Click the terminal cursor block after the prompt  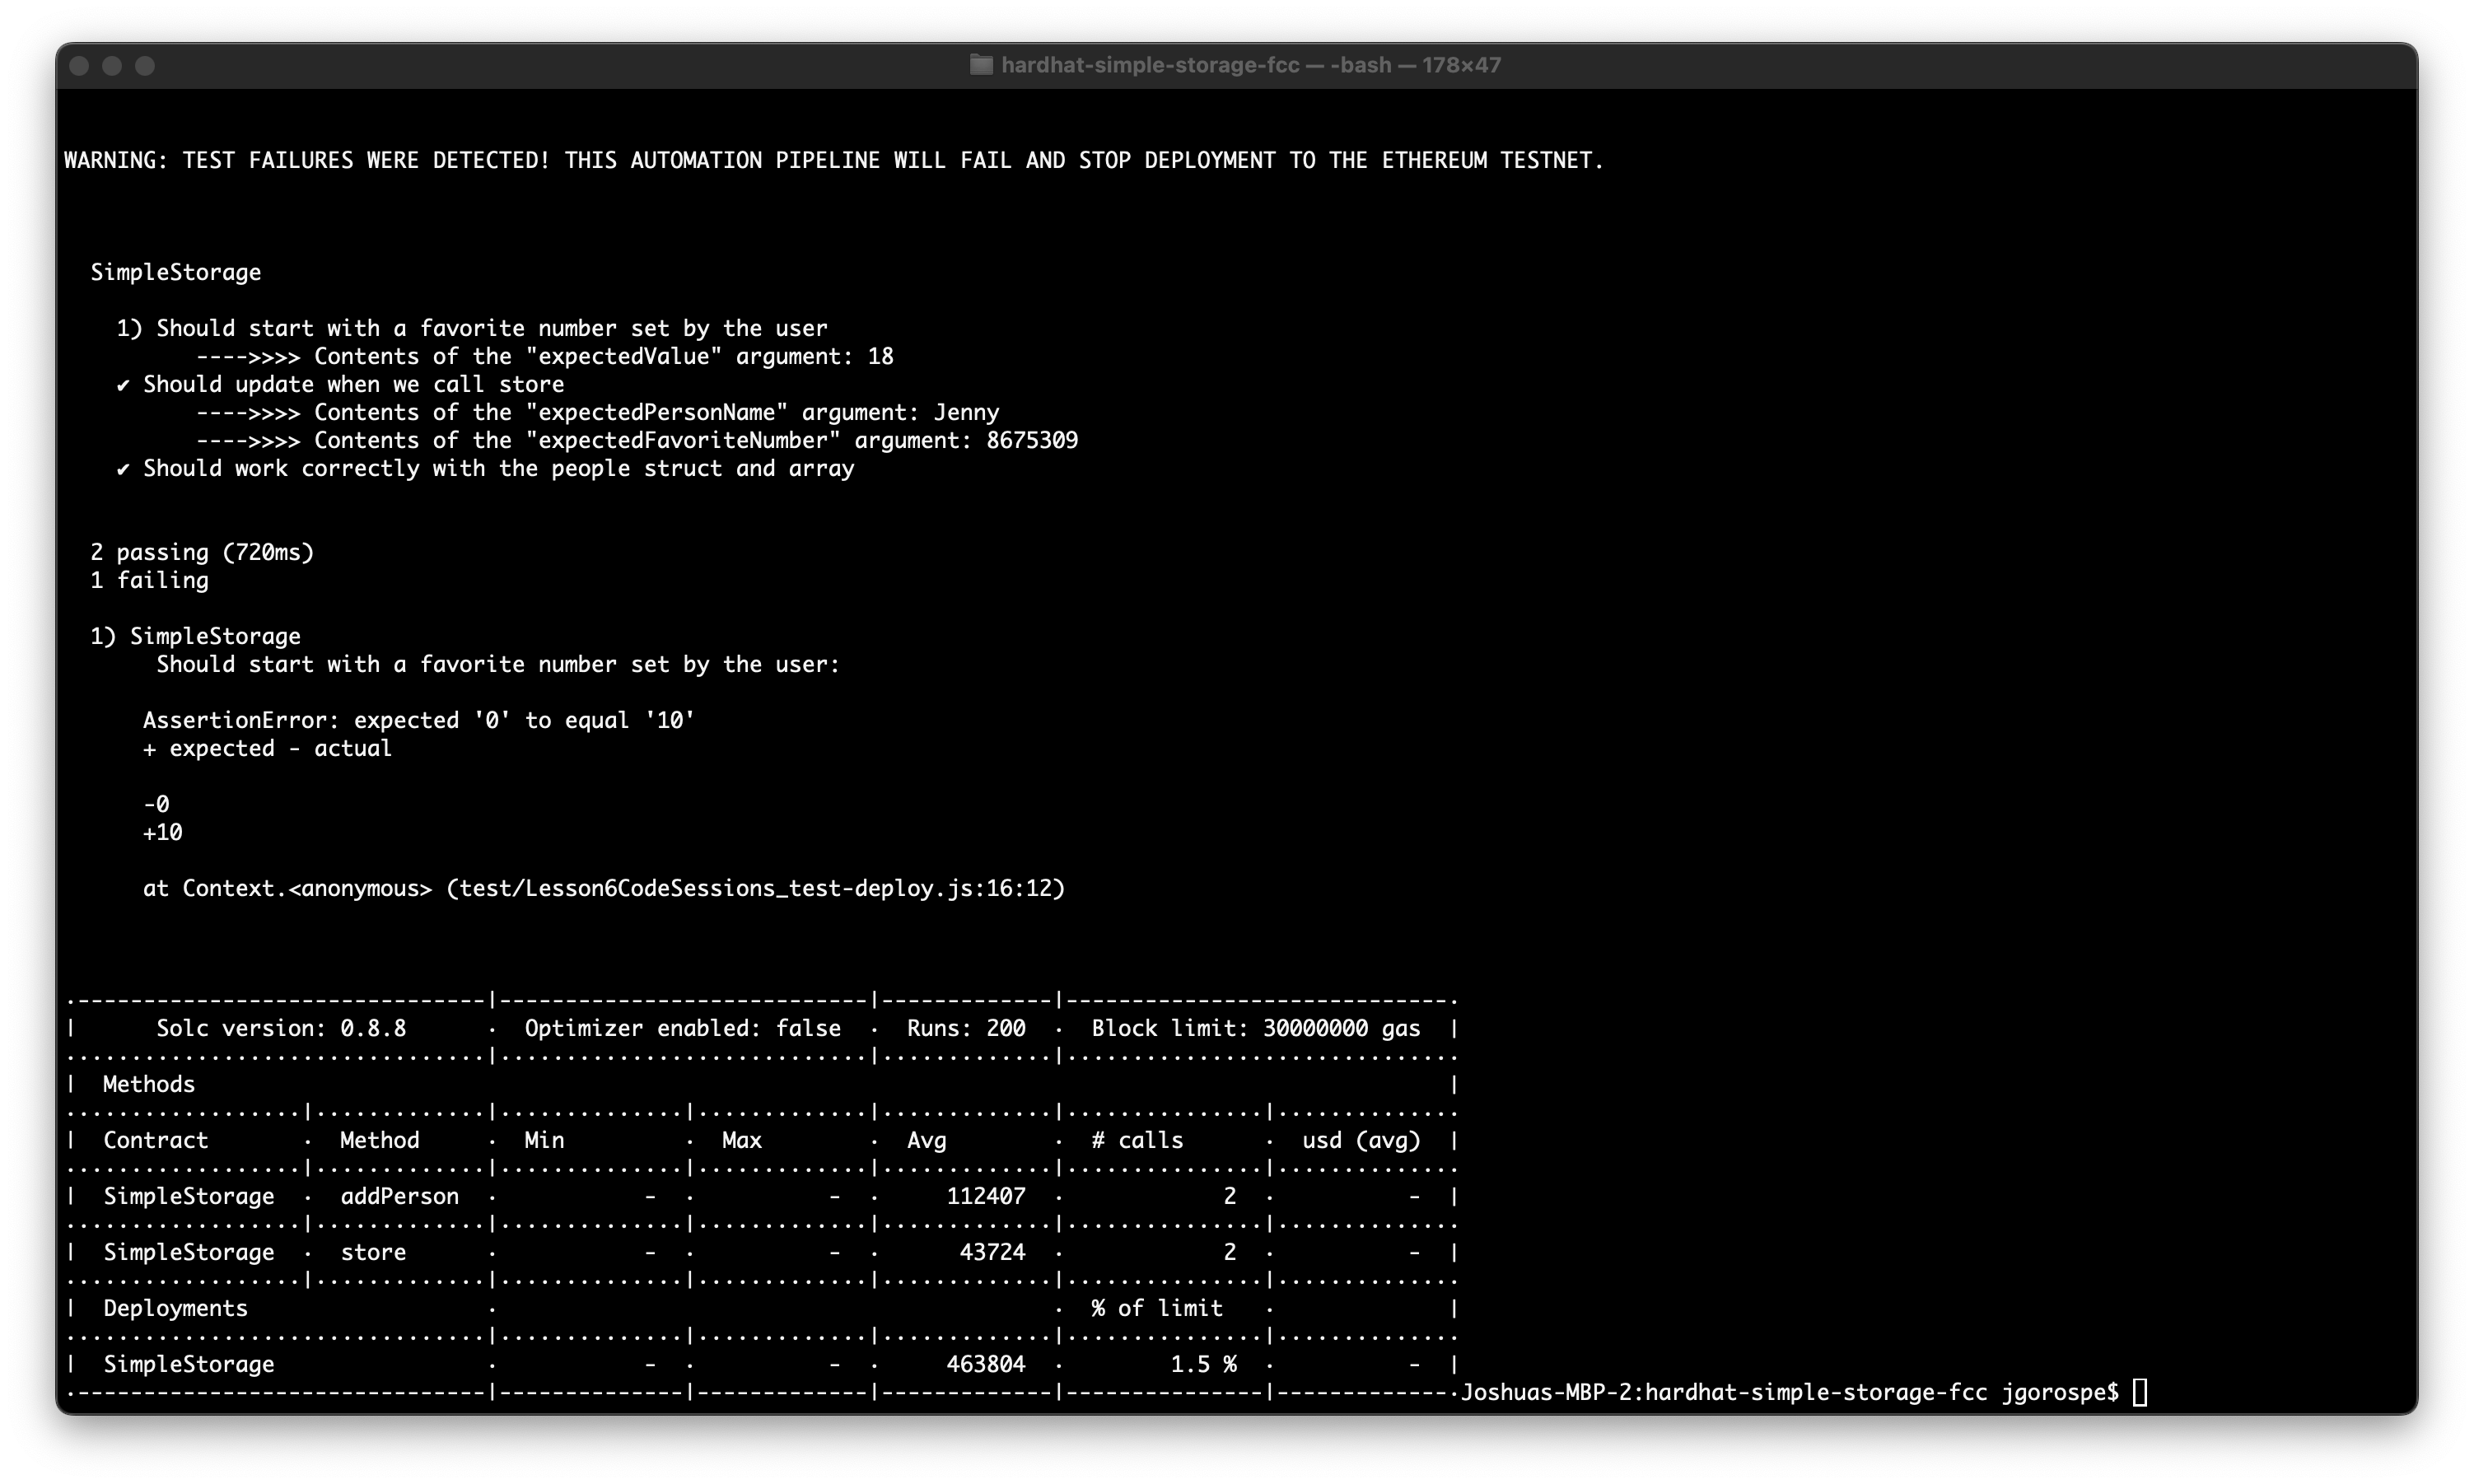[x=2139, y=1392]
